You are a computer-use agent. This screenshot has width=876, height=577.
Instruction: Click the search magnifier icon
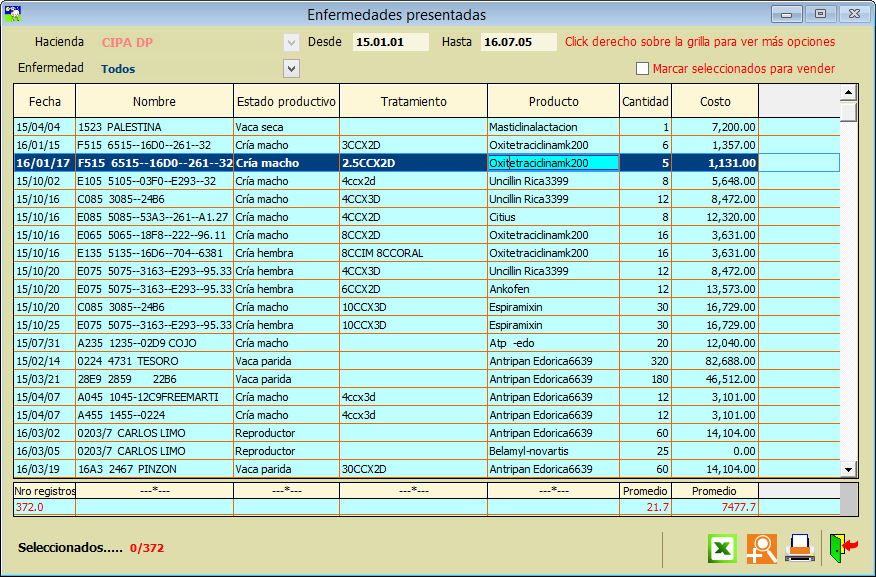click(x=761, y=548)
